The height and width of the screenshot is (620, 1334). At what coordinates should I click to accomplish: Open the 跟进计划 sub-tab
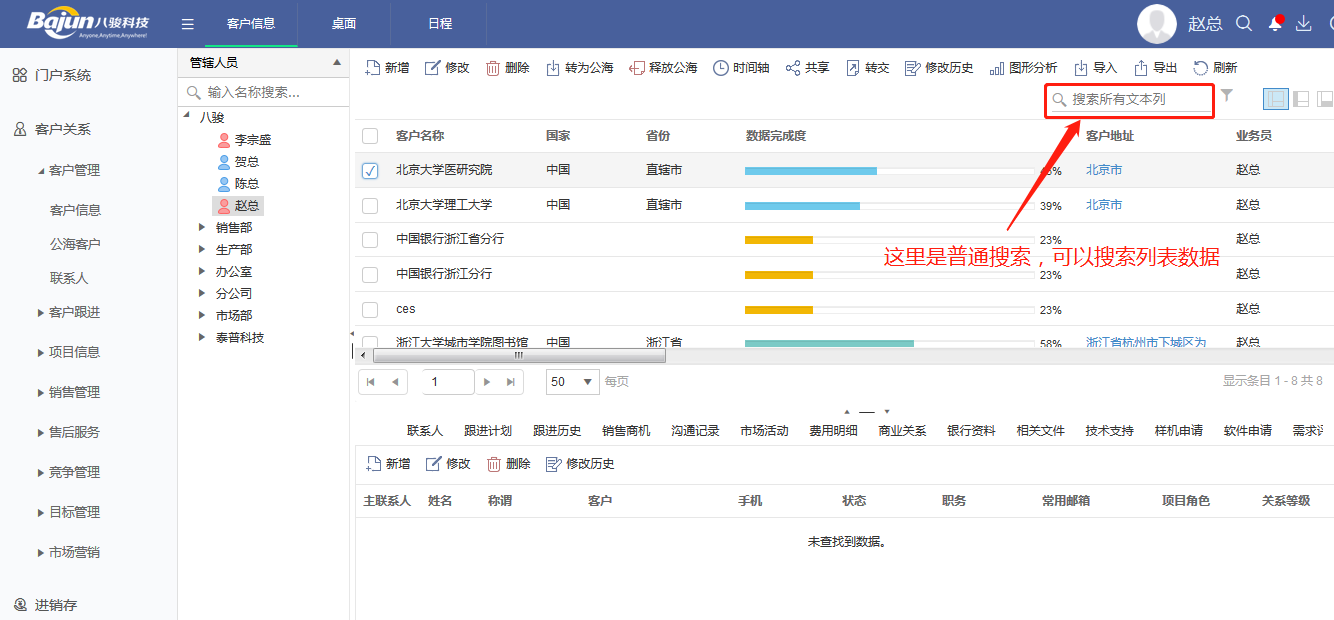click(488, 431)
